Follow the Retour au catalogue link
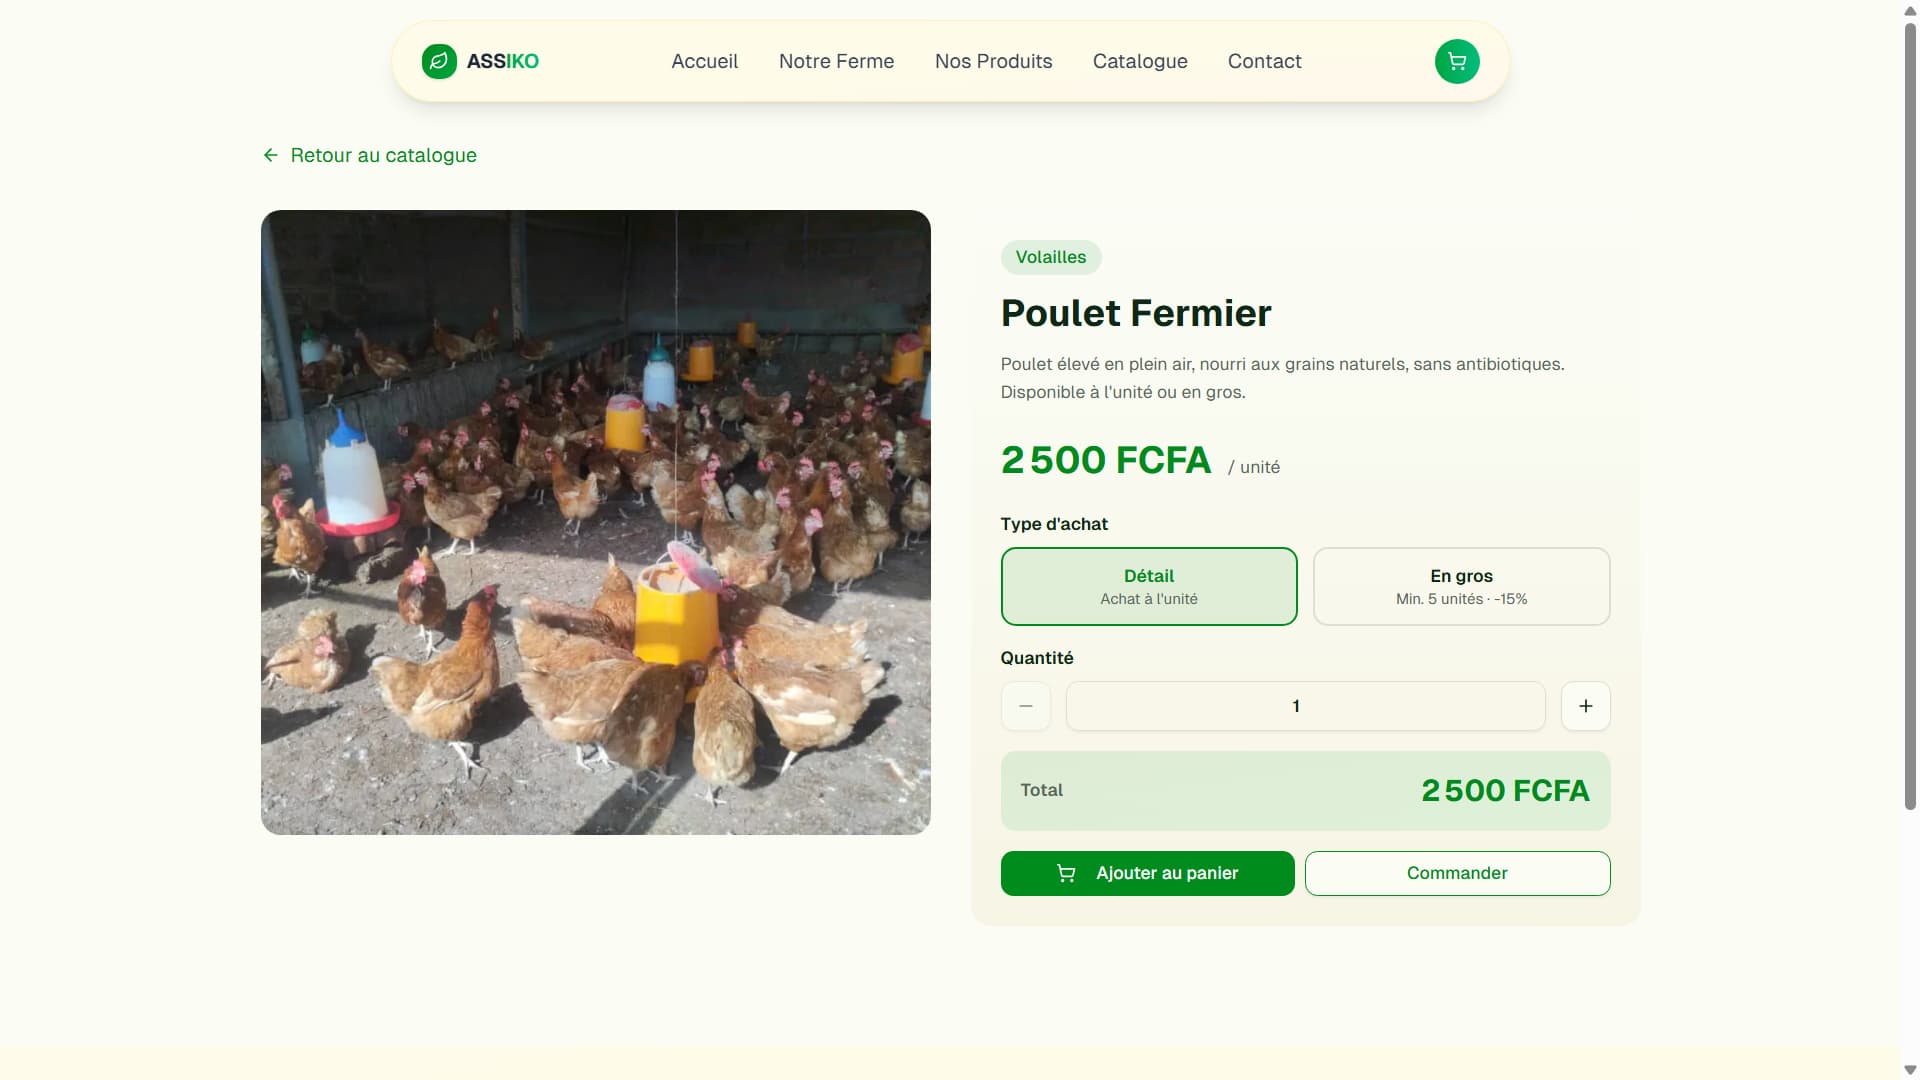Viewport: 1920px width, 1080px height. click(384, 155)
